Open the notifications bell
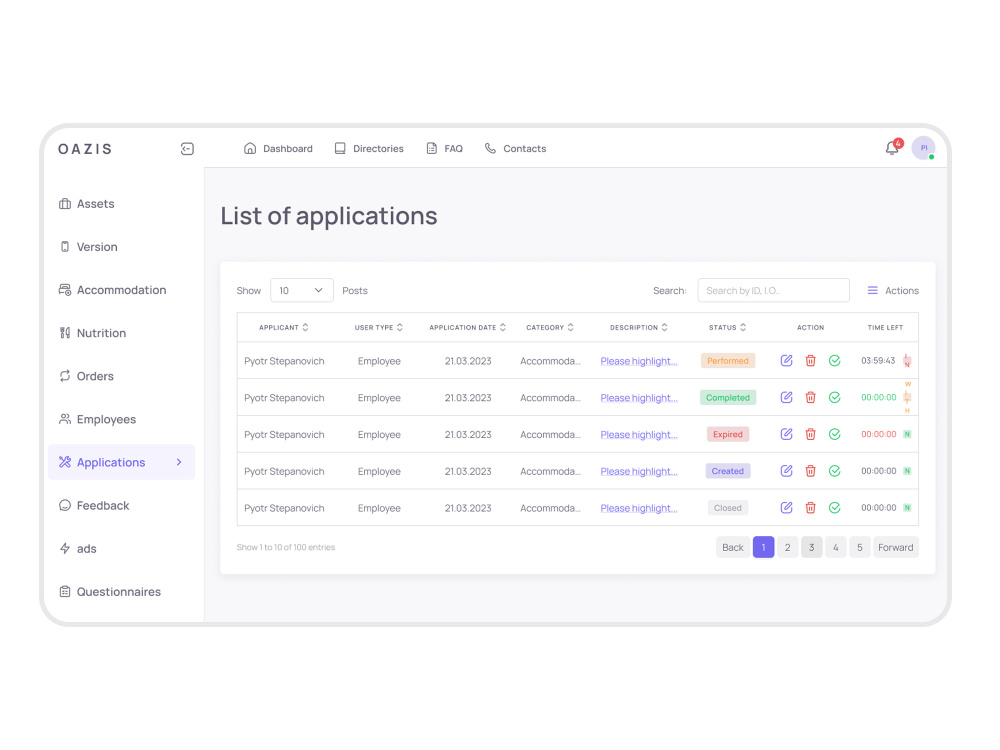The image size is (1000, 750). click(893, 148)
